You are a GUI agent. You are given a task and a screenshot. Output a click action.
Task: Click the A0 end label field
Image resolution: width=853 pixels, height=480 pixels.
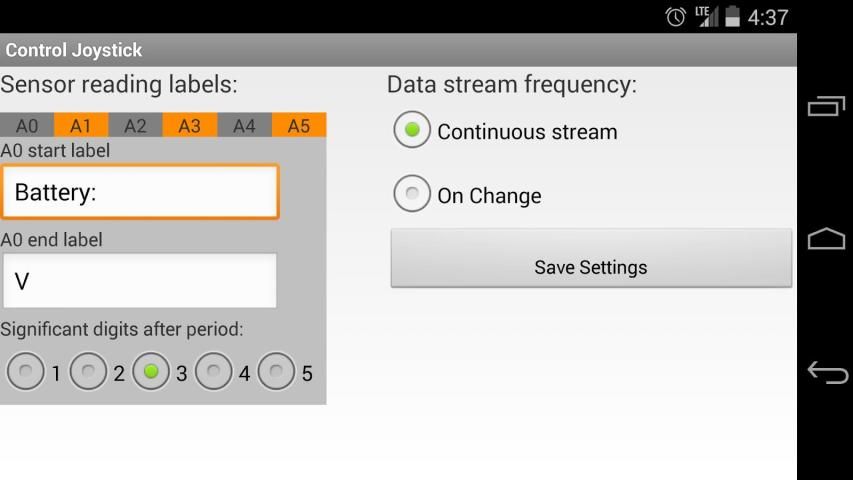click(x=139, y=281)
